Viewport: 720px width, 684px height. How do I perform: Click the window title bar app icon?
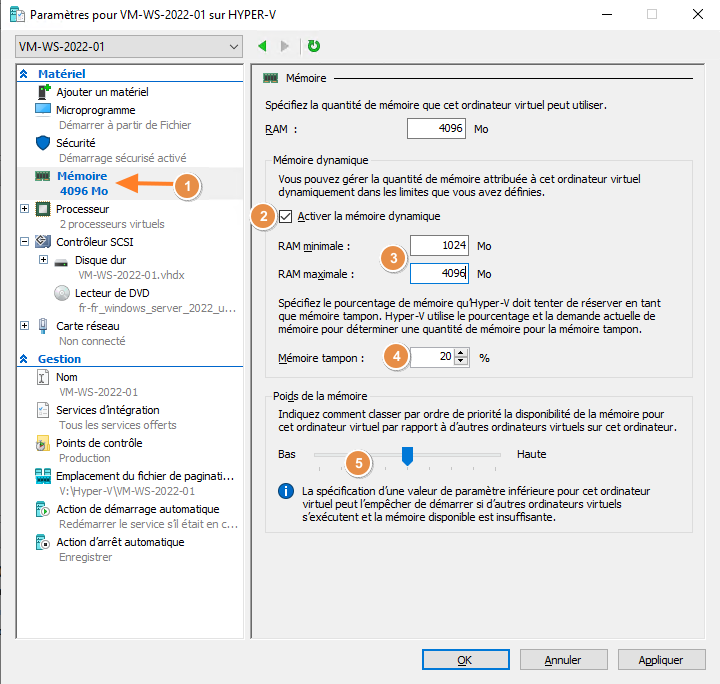(17, 15)
